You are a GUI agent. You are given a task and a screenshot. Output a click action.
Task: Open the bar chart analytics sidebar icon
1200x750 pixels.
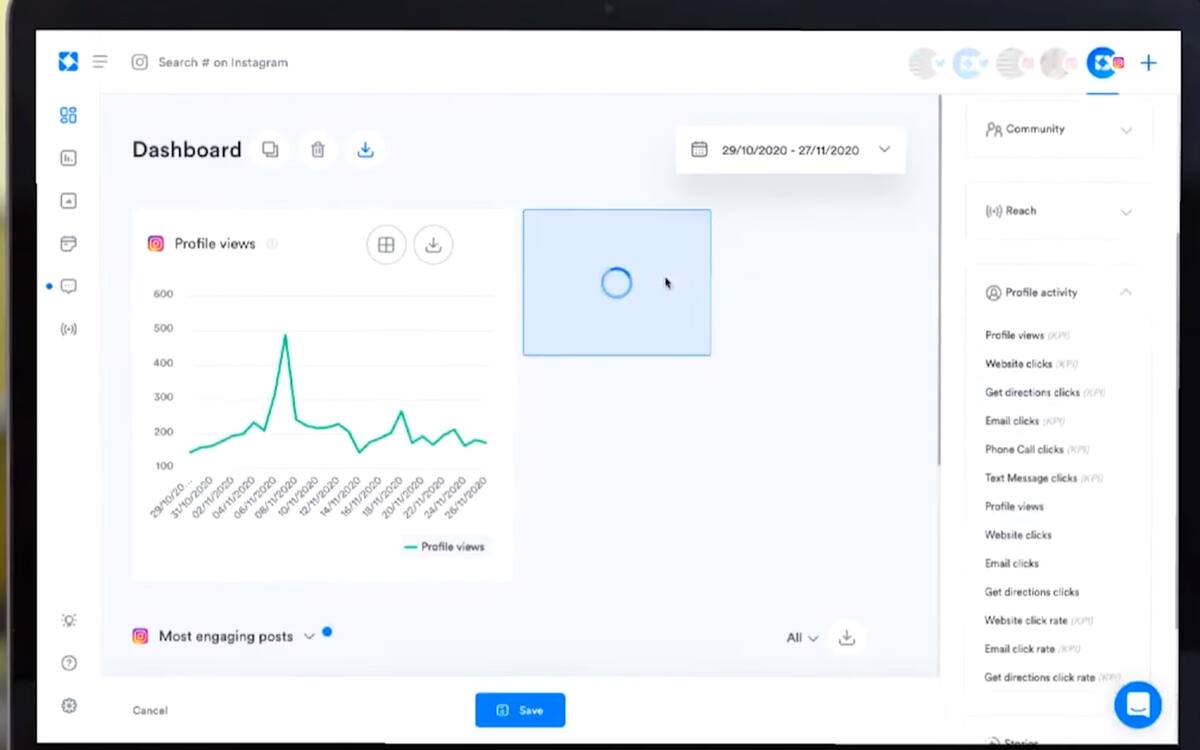pos(68,158)
